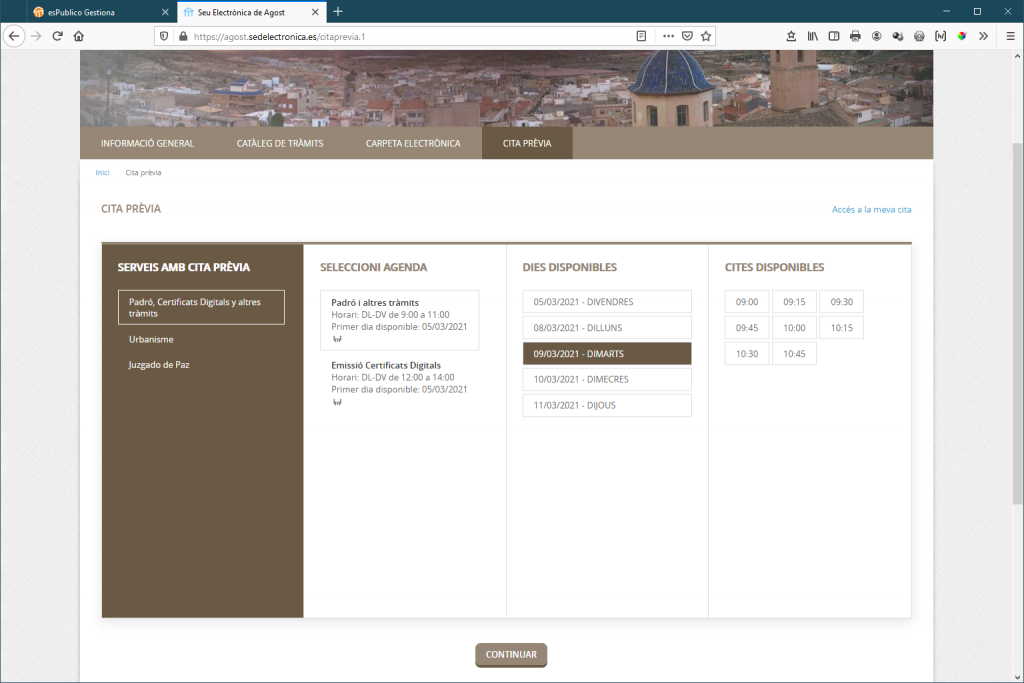The width and height of the screenshot is (1024, 683).
Task: Toggle reader view icon in address bar
Action: click(641, 36)
